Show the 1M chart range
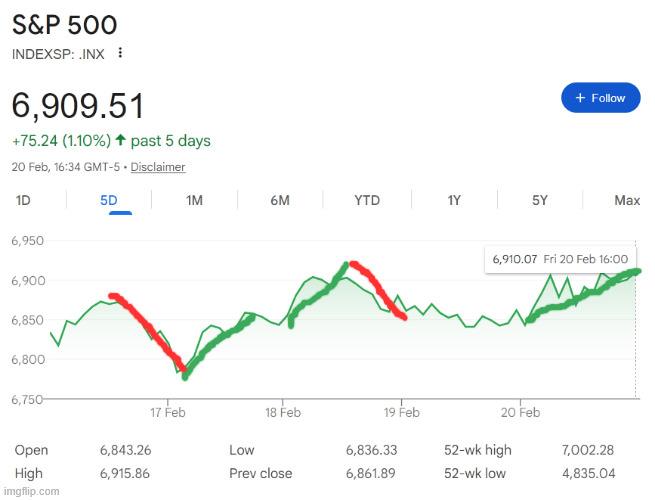The height and width of the screenshot is (500, 655). click(x=194, y=200)
